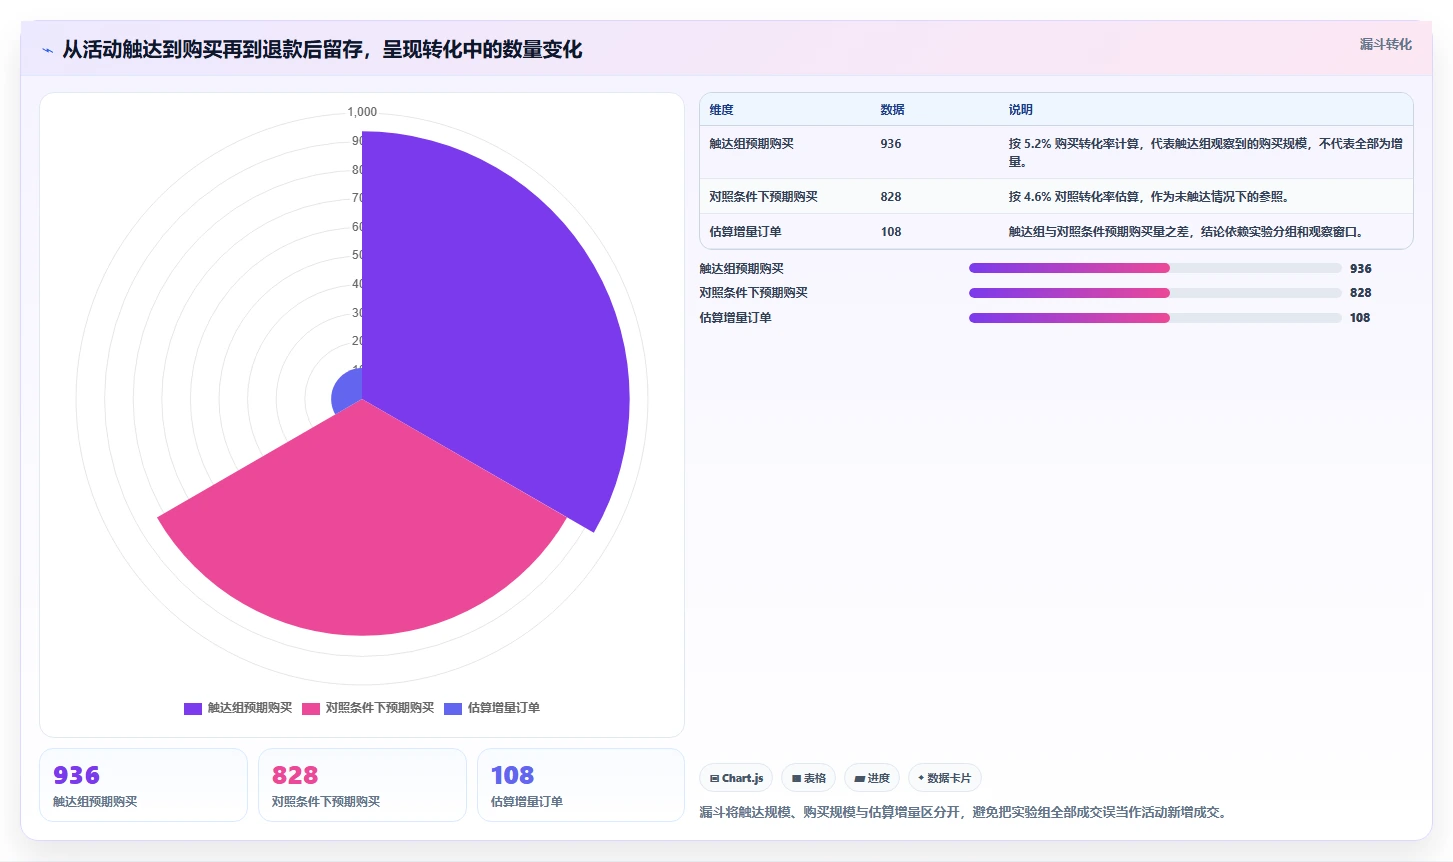Click the lightning icon beside the title
The height and width of the screenshot is (862, 1453).
[47, 50]
